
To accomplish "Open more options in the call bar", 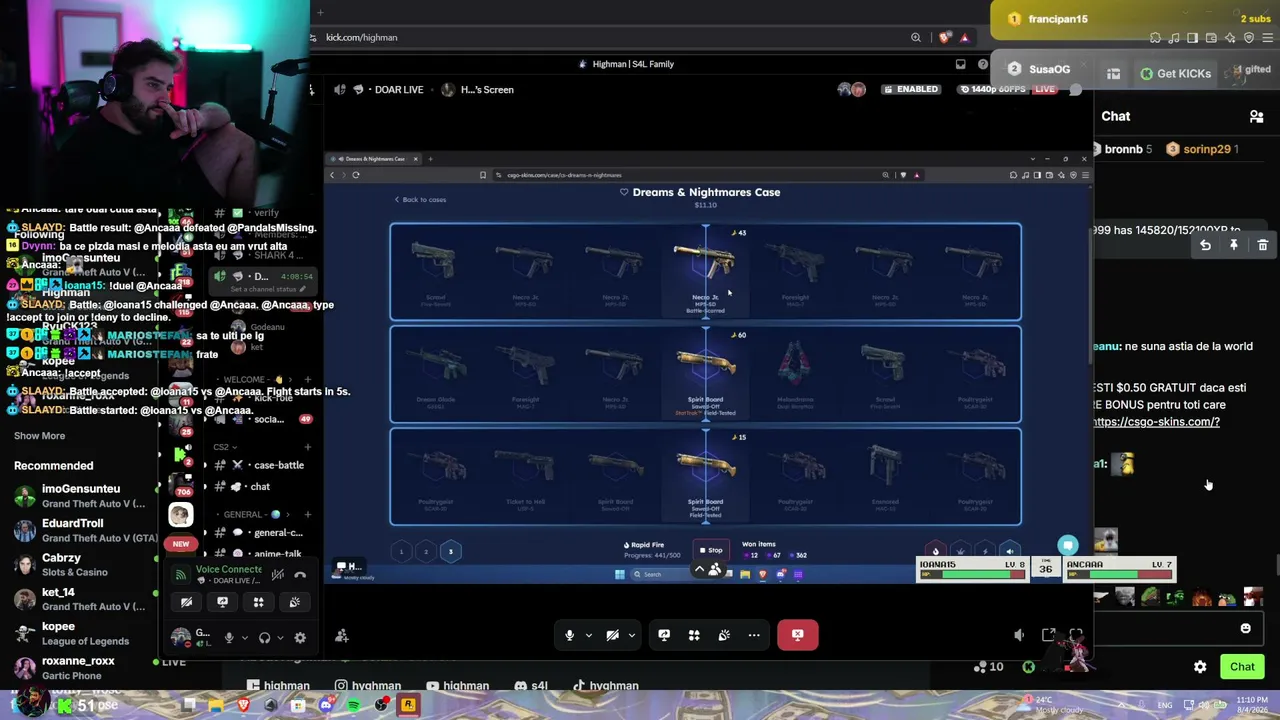I will point(754,635).
